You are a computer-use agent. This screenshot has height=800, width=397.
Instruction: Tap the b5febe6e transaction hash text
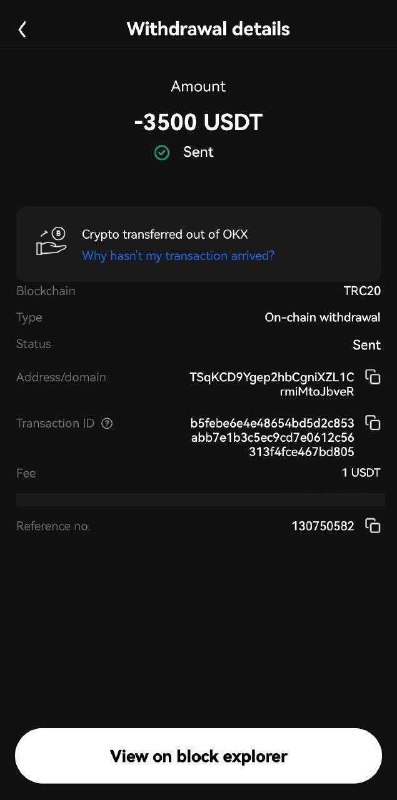(272, 437)
